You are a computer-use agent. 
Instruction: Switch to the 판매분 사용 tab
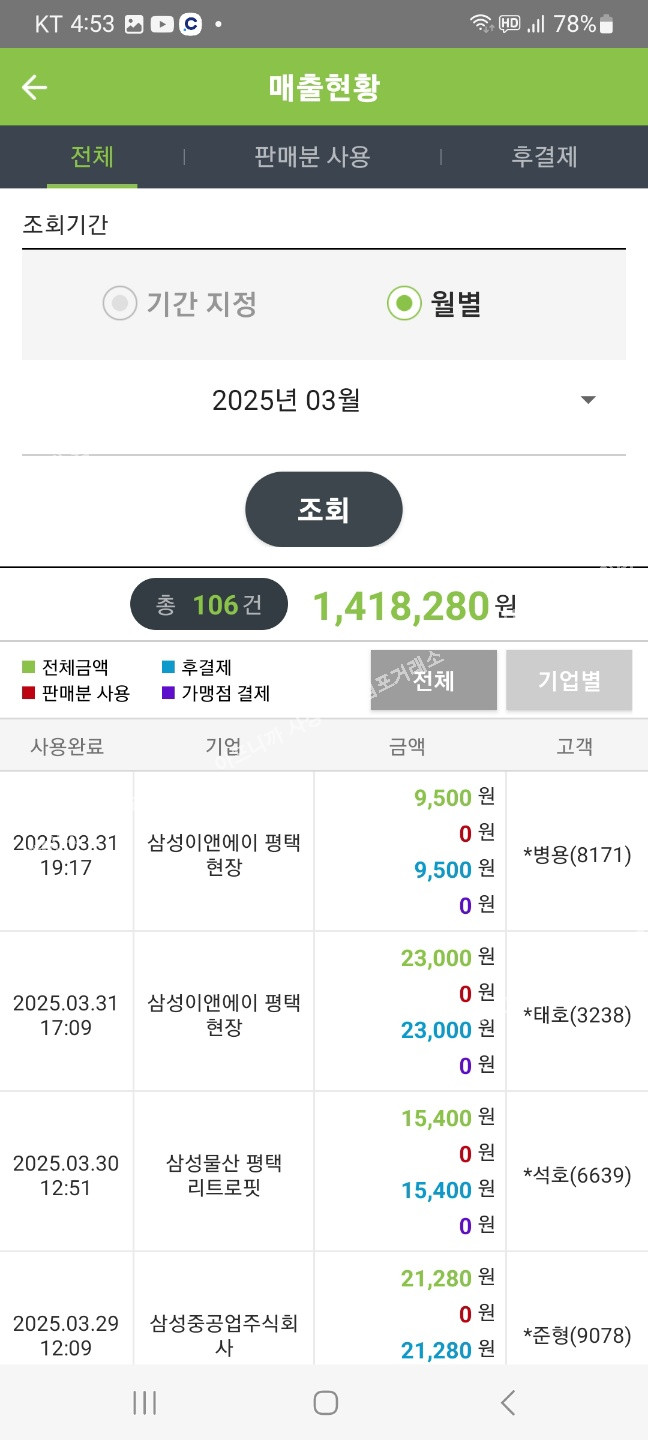312,157
